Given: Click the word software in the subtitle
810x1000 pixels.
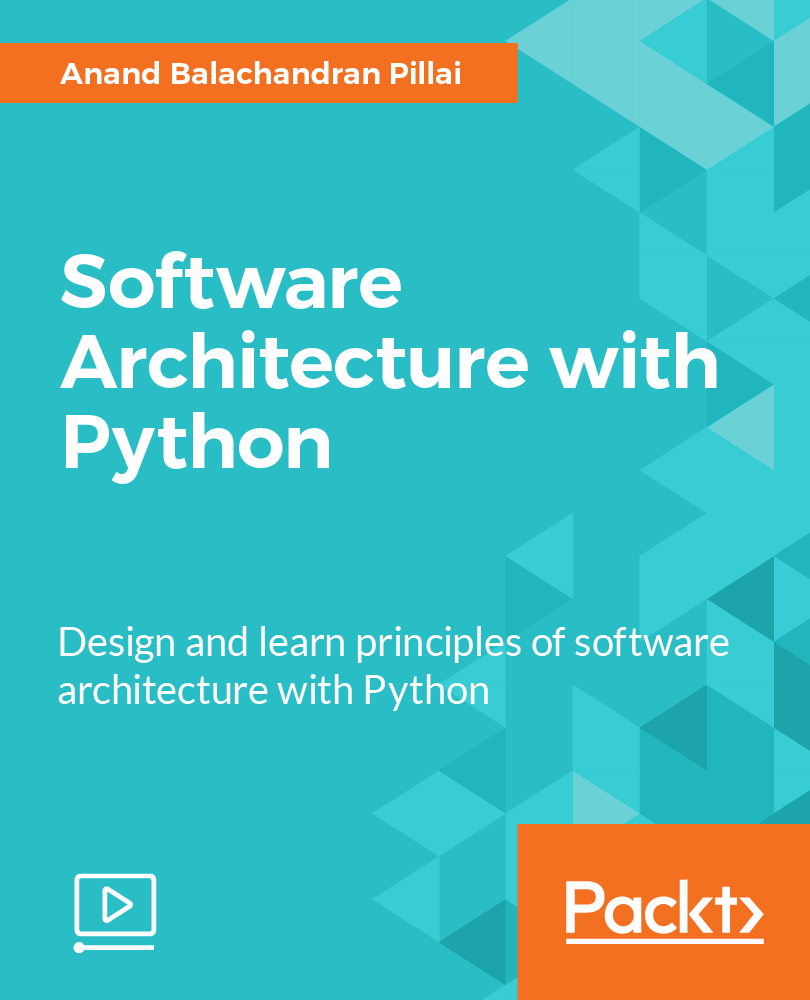Looking at the screenshot, I should [651, 645].
